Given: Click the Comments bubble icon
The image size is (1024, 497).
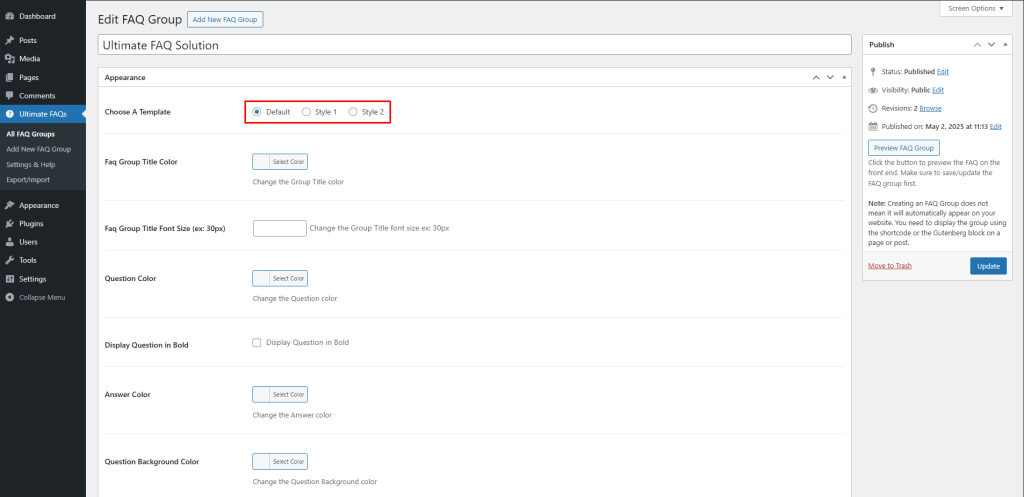Looking at the screenshot, I should (x=10, y=95).
